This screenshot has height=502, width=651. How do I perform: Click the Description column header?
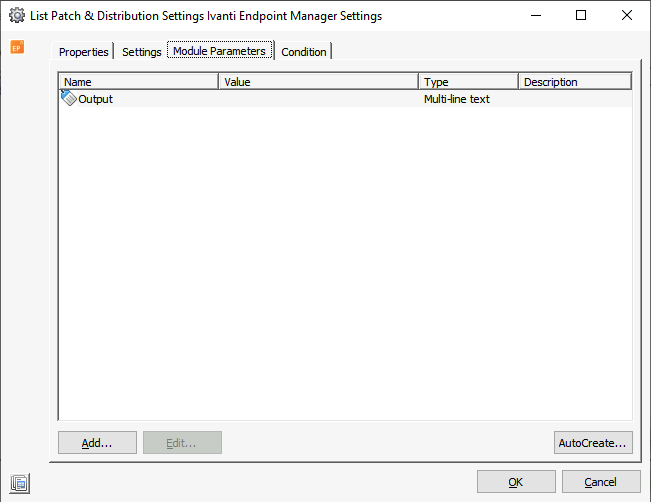[x=575, y=82]
